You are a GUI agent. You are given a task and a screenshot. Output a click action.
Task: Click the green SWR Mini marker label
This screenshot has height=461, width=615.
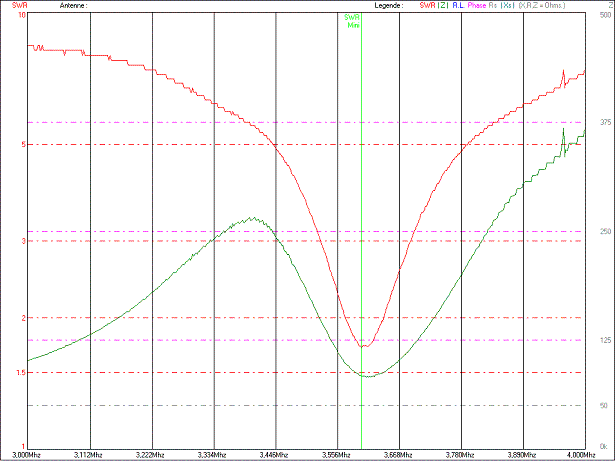[x=352, y=20]
